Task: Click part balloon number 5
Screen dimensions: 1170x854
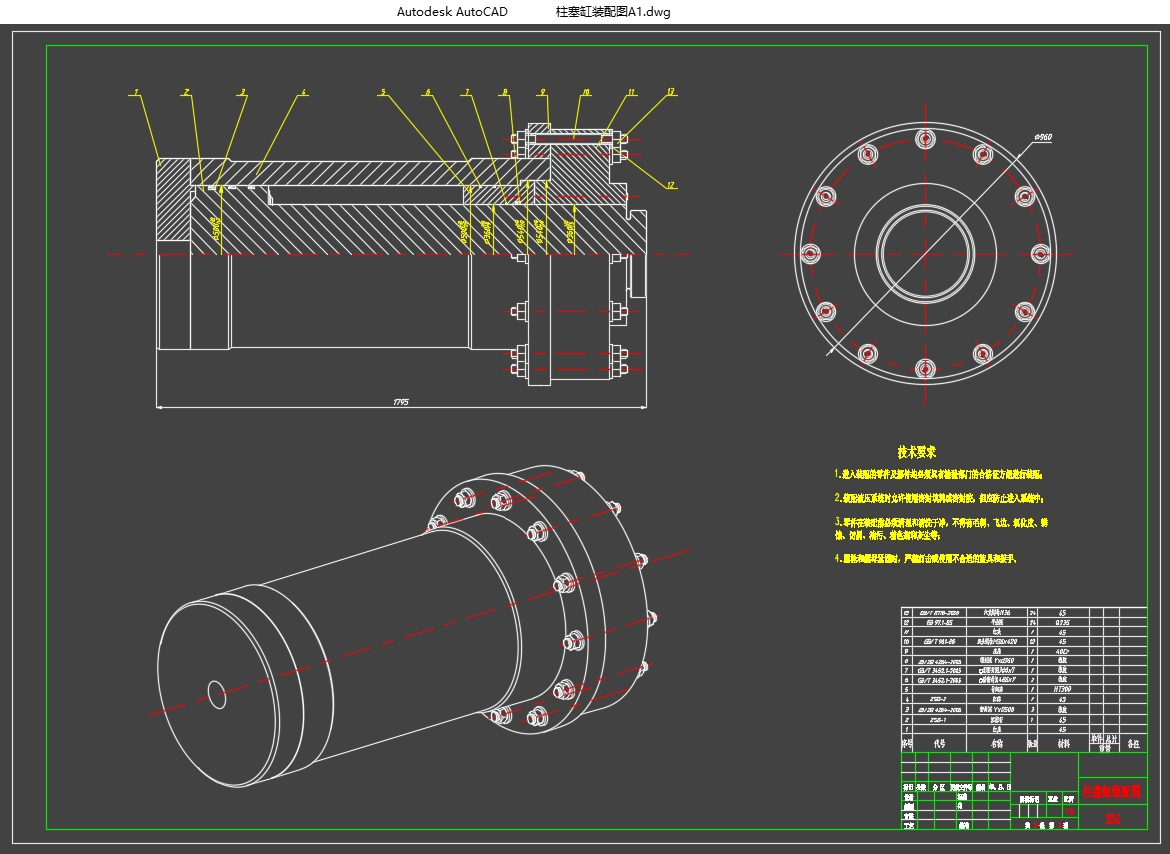Action: (382, 92)
